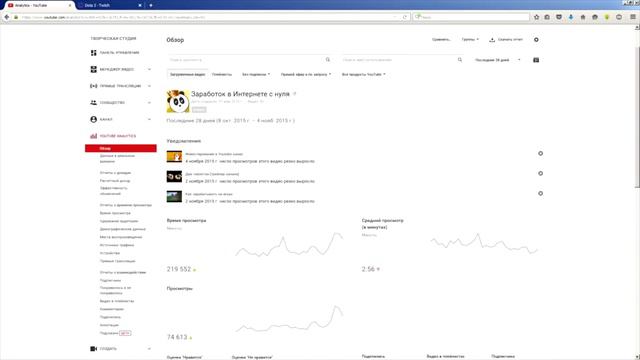Expand the Прямые трансляции section
Image resolution: width=640 pixels, height=360 pixels.
click(149, 86)
